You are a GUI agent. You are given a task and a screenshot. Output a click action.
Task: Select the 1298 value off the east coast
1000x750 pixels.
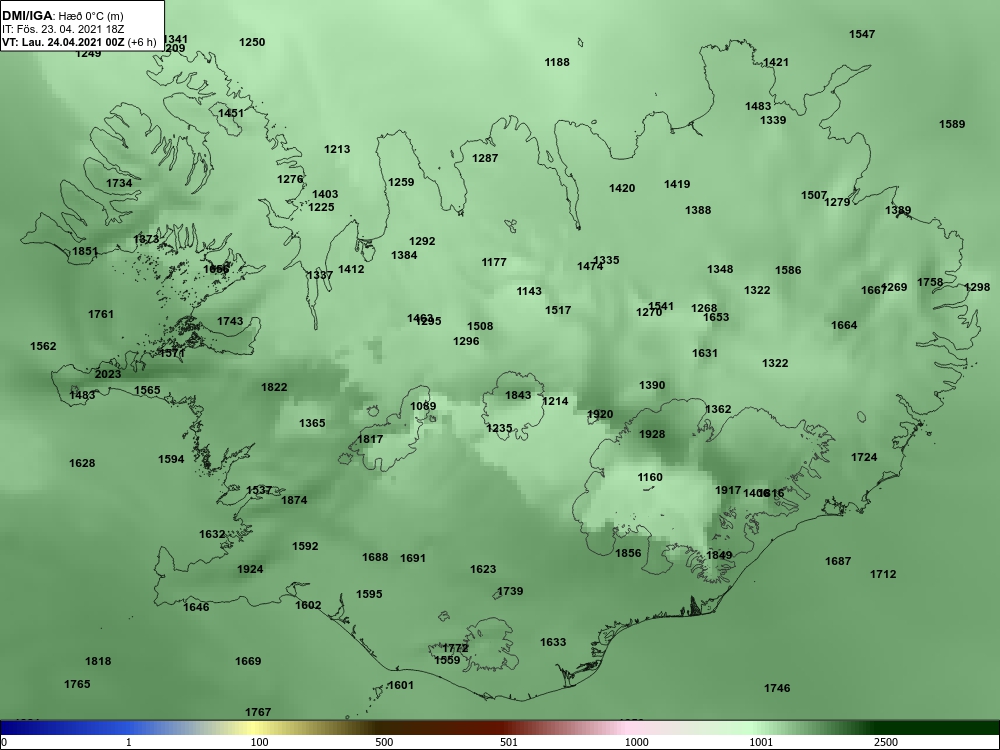pos(976,288)
